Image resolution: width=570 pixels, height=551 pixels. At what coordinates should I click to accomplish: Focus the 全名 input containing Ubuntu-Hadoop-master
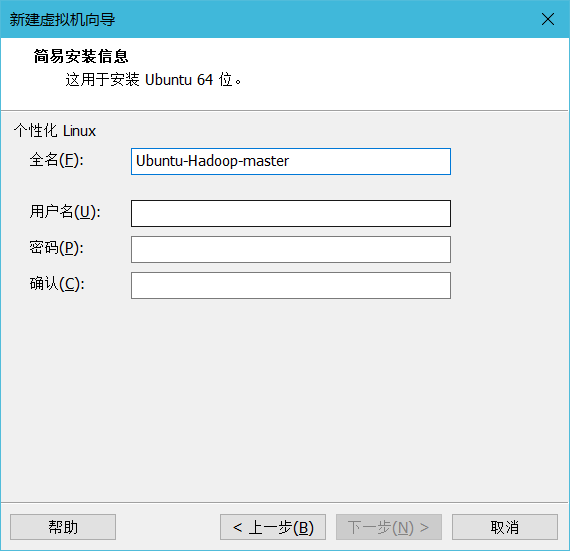[x=291, y=161]
